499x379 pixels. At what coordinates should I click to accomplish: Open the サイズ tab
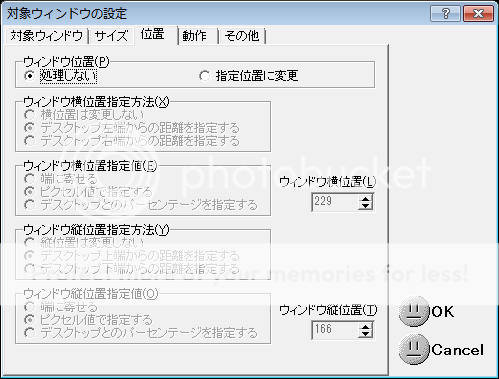coord(111,36)
